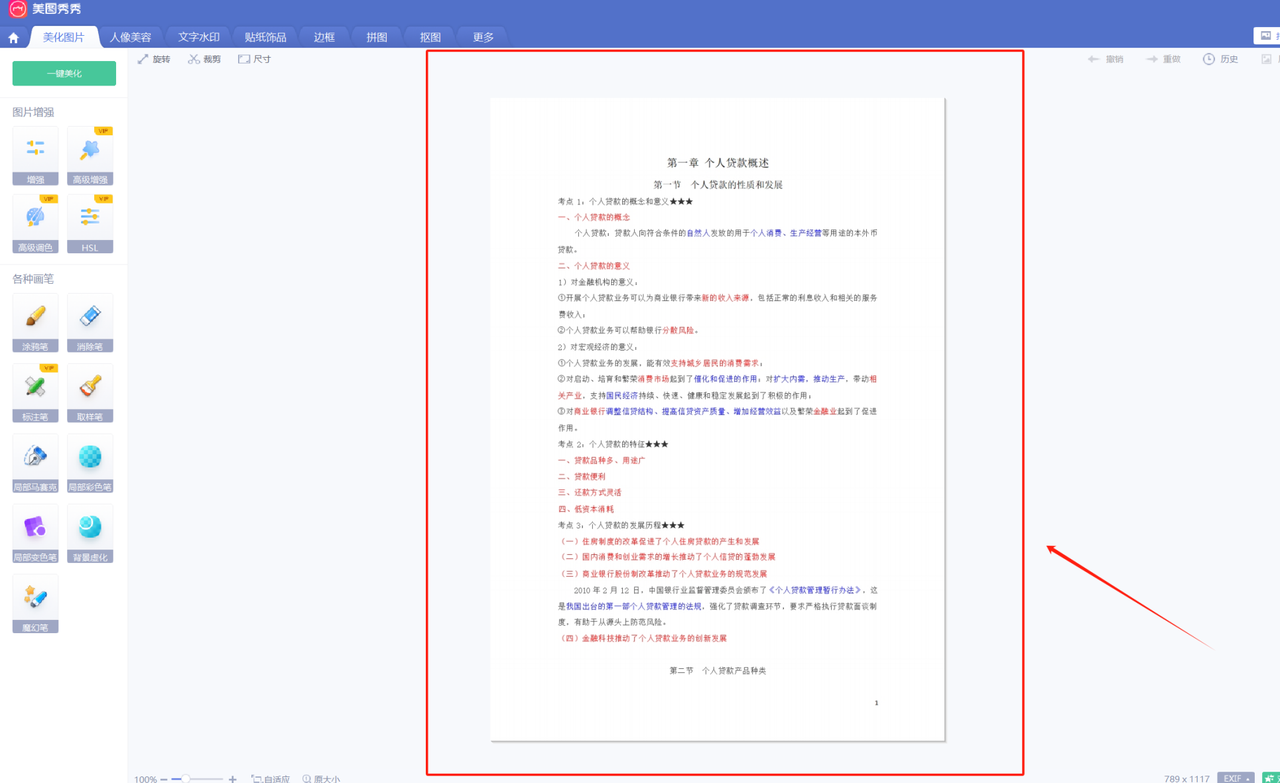Select the 局部马赛克 local mosaic tool

[35, 463]
